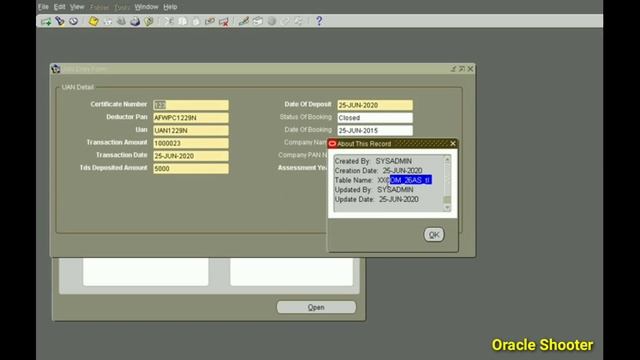Click the scrollbar thumb in About This Record

447,200
